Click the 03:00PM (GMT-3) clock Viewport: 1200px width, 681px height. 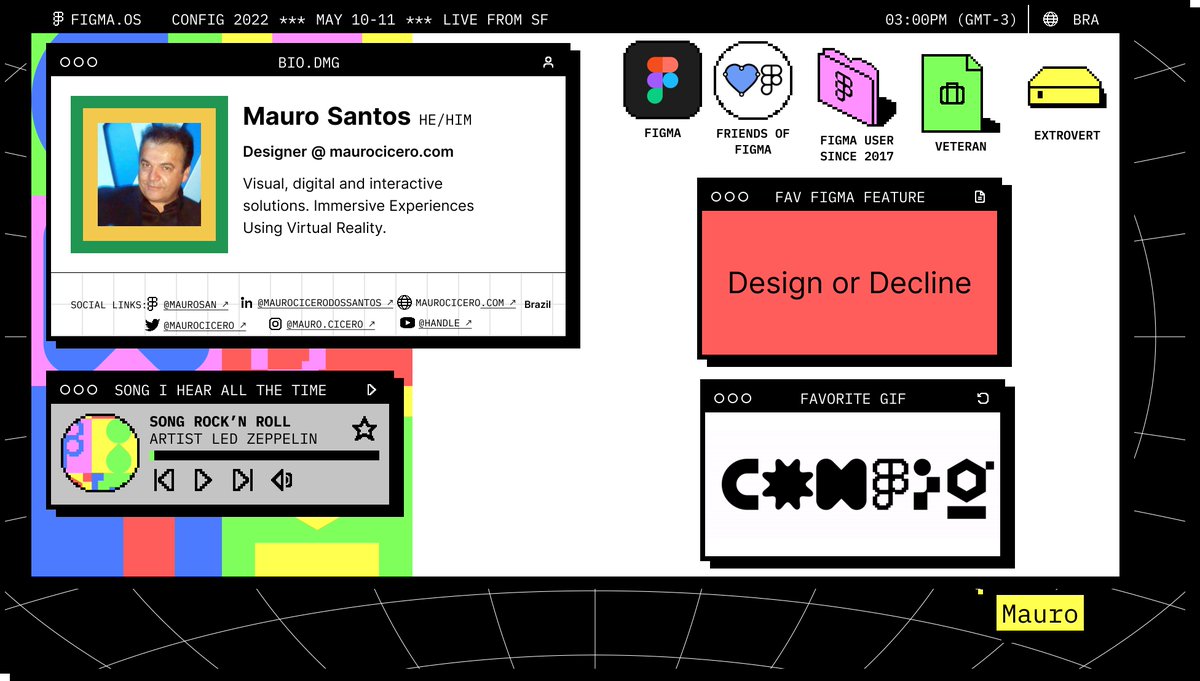(x=951, y=19)
